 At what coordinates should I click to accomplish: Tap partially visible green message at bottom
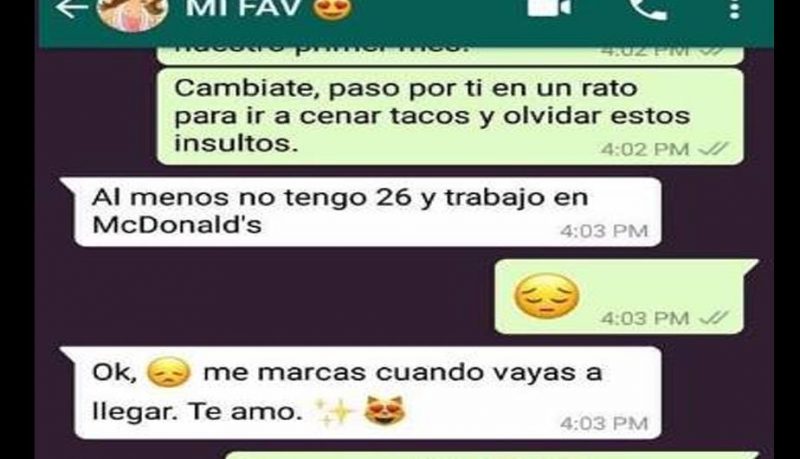[x=492, y=455]
